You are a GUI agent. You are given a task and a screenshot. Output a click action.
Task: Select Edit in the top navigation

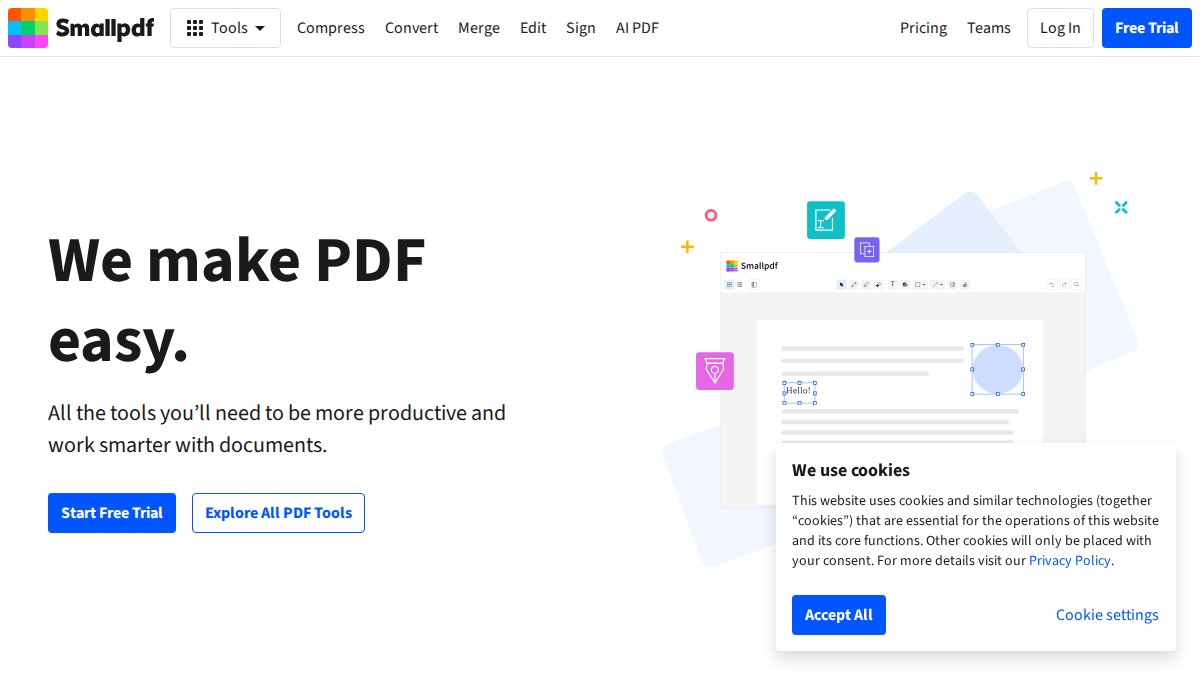click(533, 28)
